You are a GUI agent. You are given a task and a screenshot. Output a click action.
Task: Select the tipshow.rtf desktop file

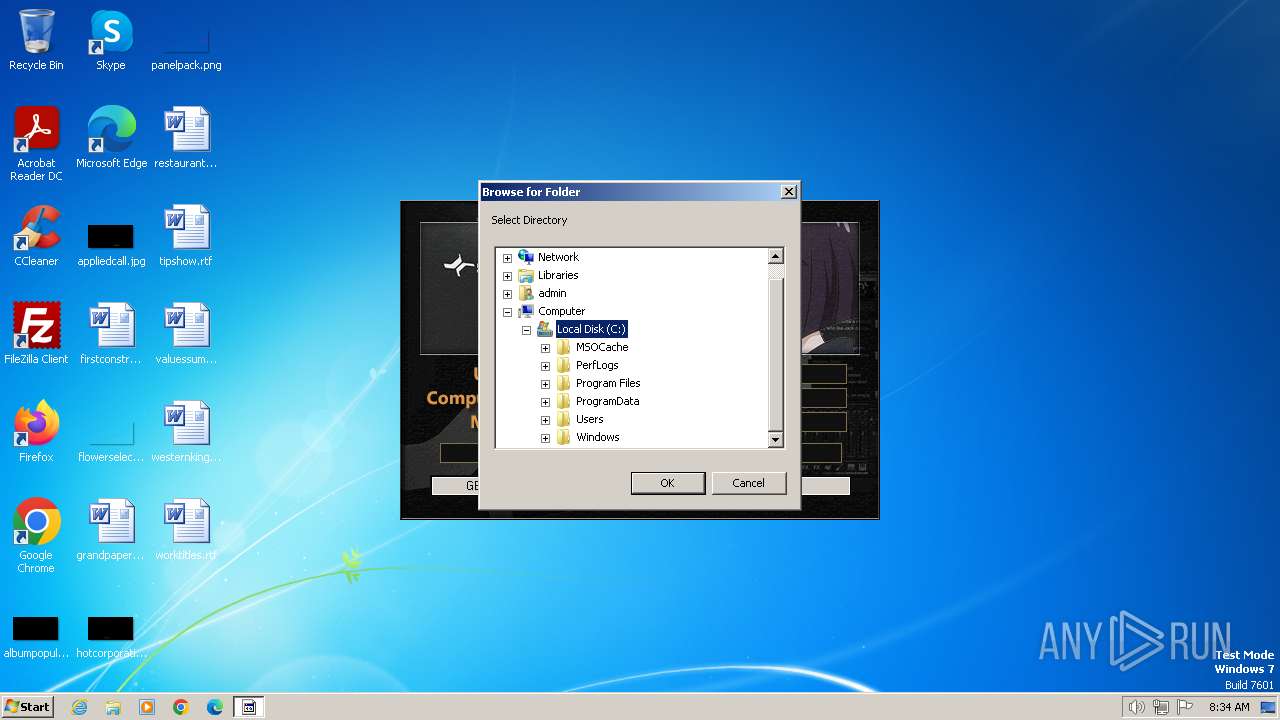point(186,236)
